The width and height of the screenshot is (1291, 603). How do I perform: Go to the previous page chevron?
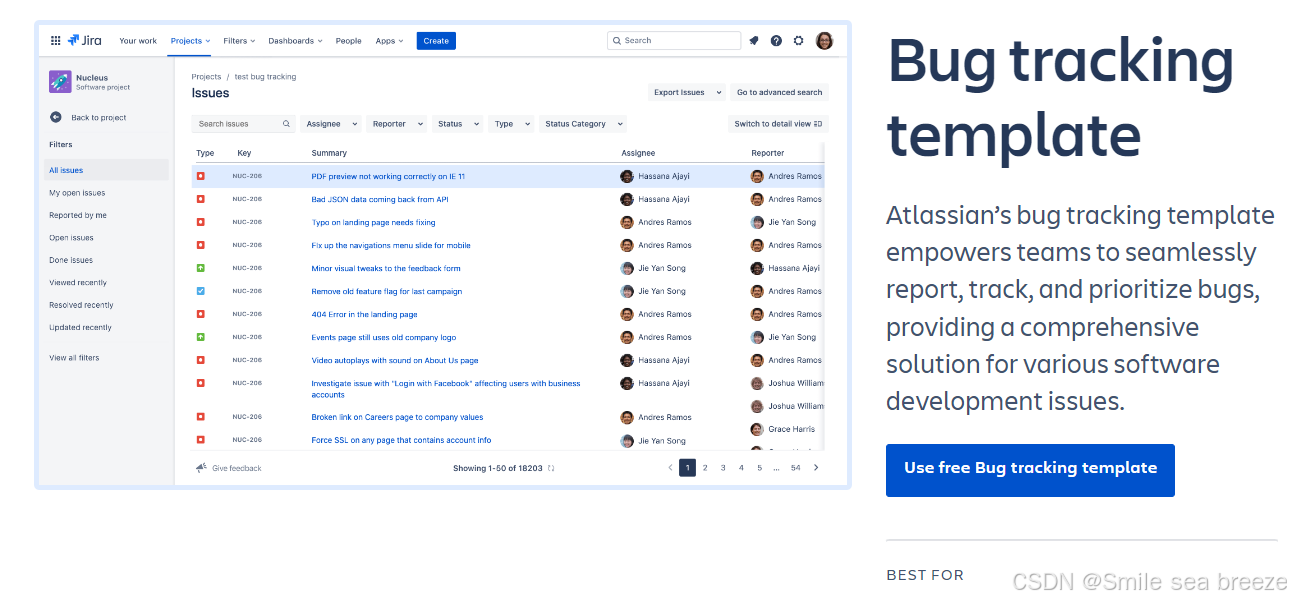(670, 468)
